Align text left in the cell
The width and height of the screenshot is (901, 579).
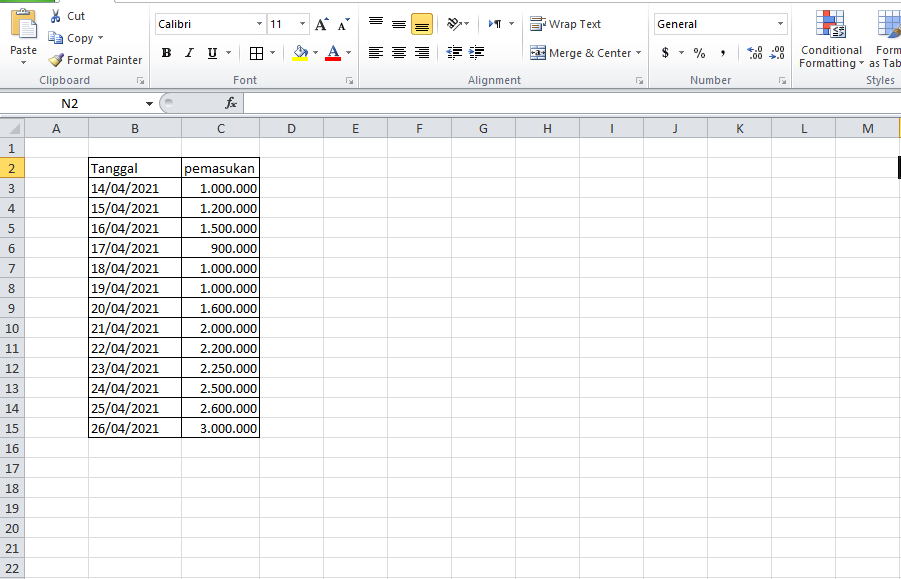(x=376, y=53)
